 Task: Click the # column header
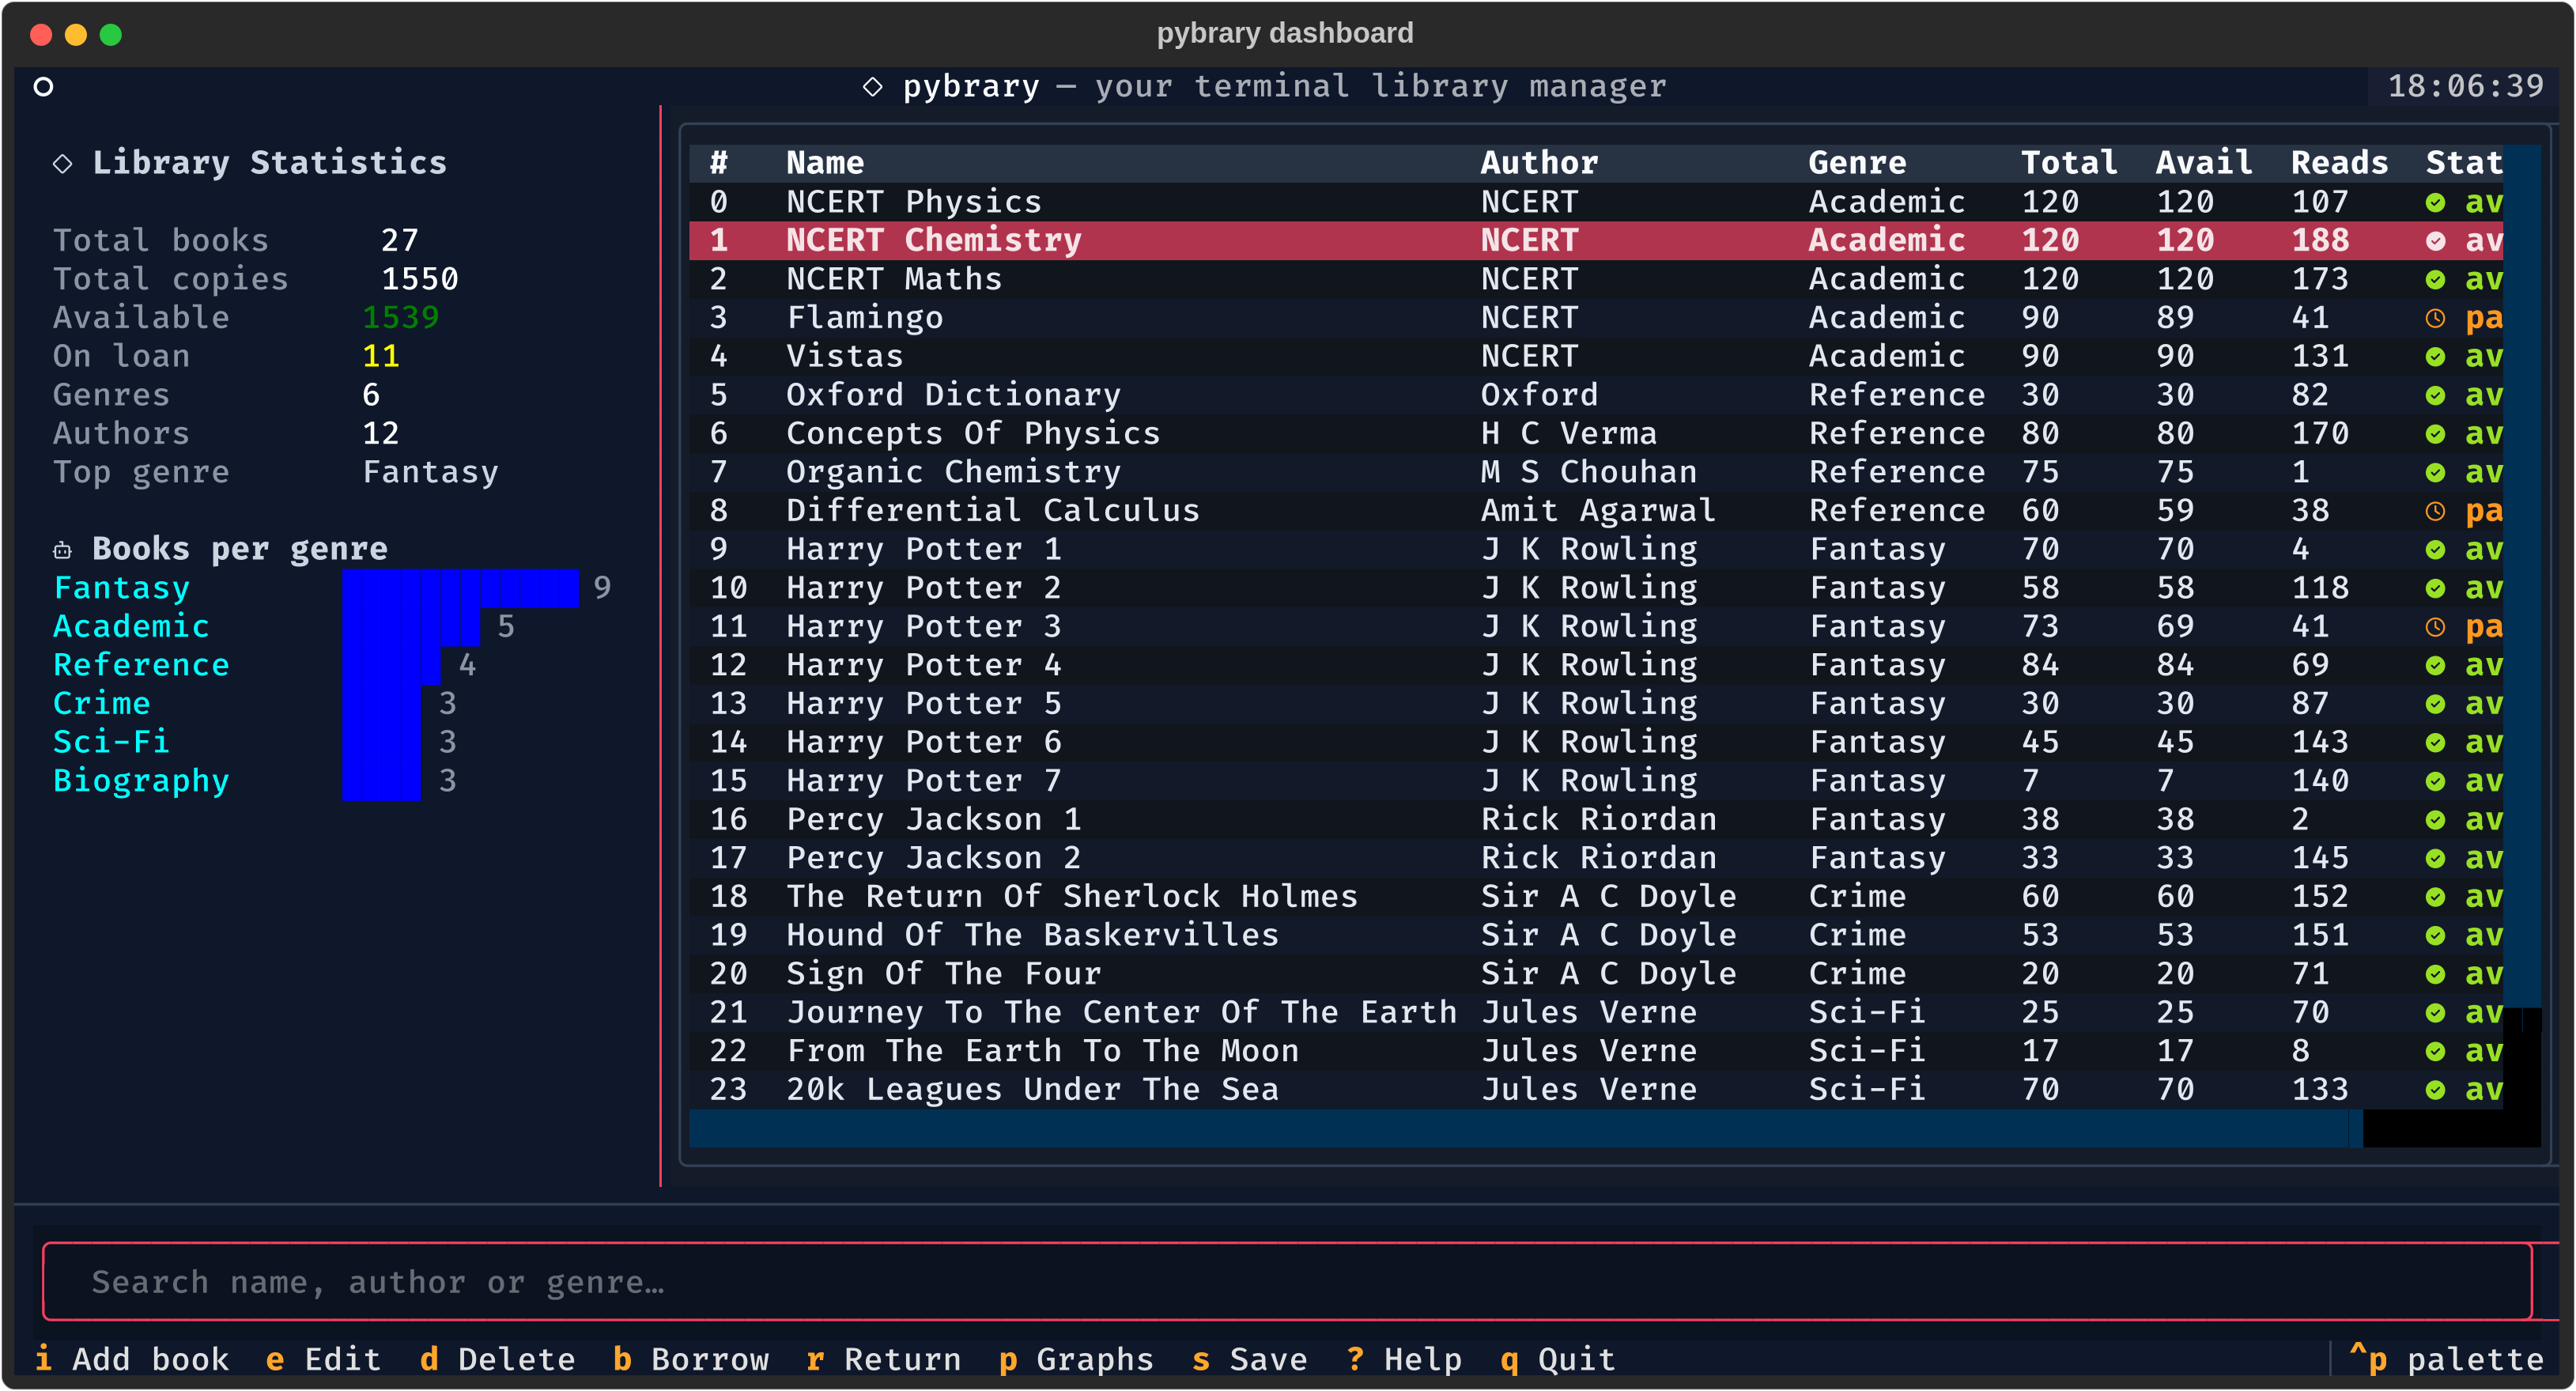point(719,164)
